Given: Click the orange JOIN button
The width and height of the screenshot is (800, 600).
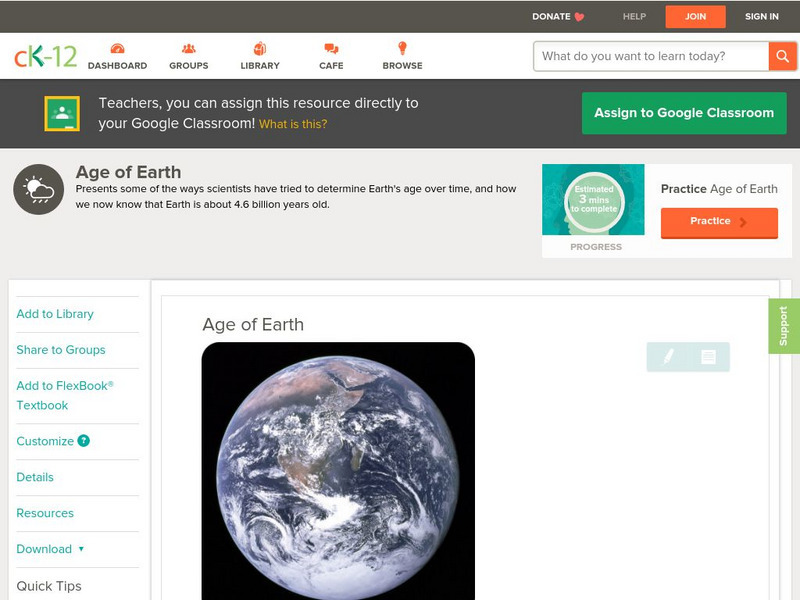Looking at the screenshot, I should coord(695,17).
